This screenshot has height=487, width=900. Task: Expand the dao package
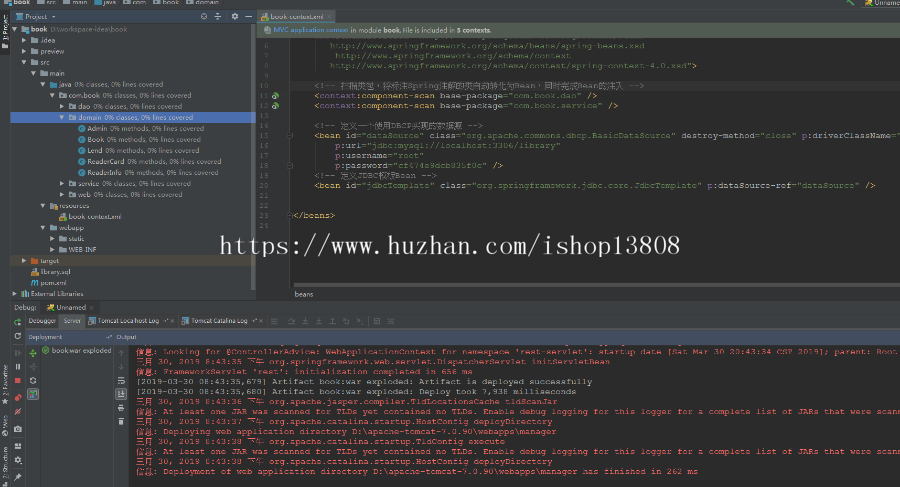[x=62, y=106]
